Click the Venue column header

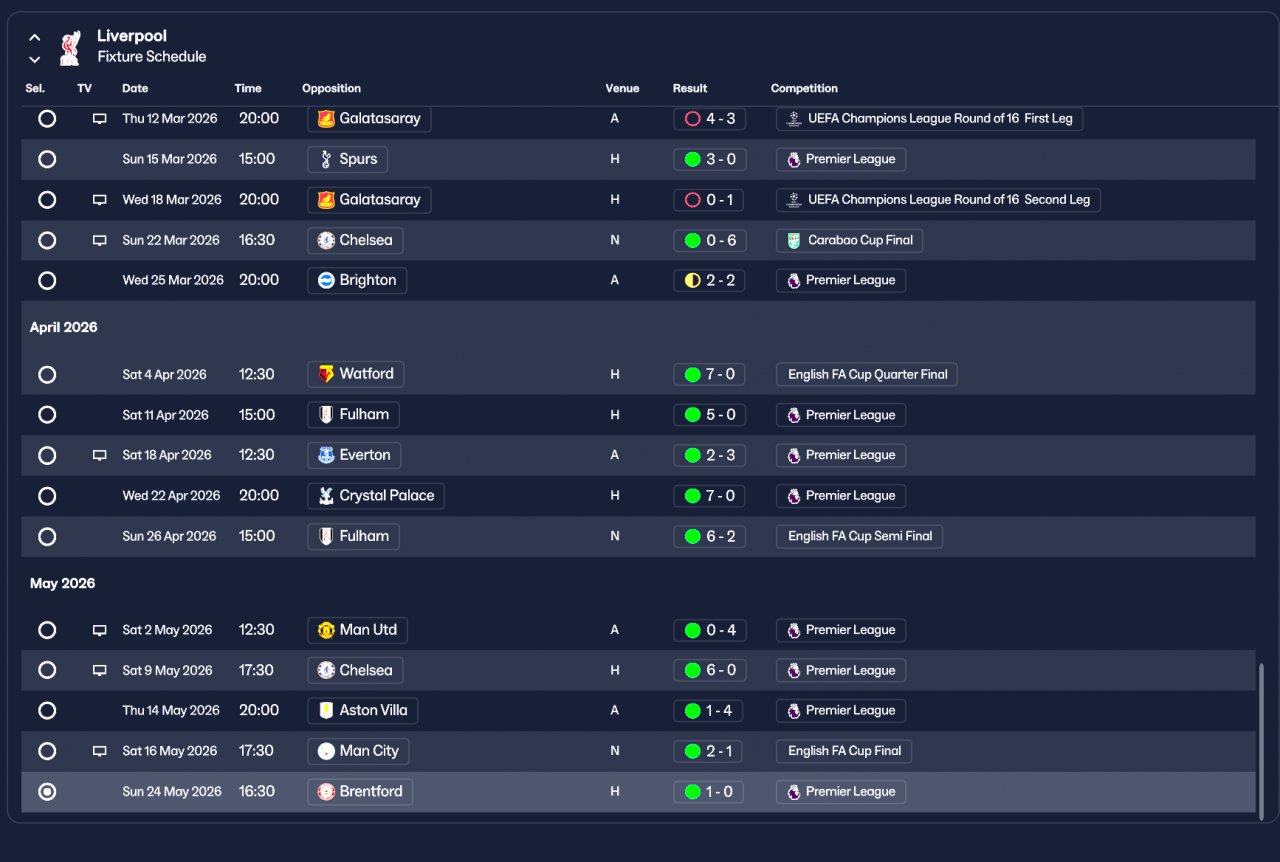pyautogui.click(x=622, y=89)
